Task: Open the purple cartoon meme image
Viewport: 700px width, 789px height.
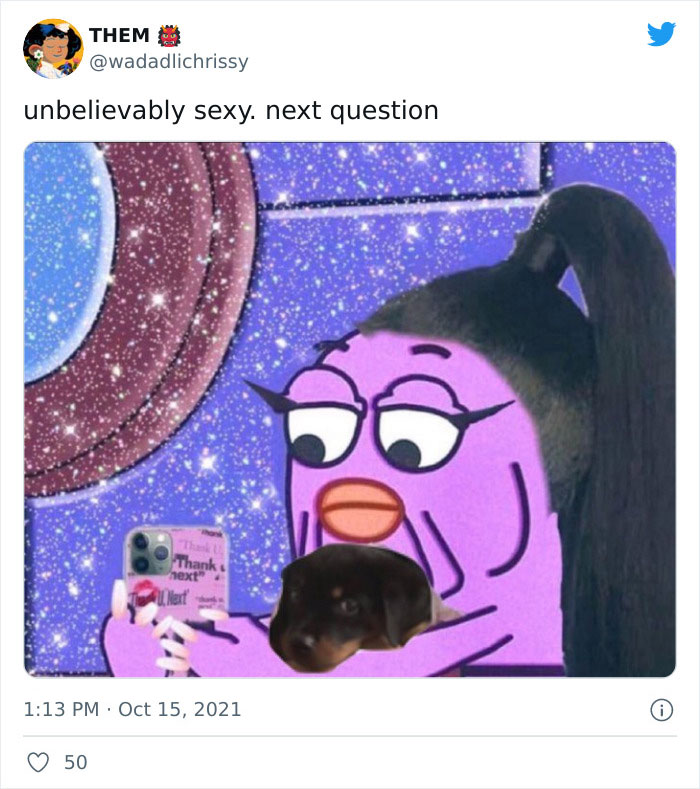Action: click(x=350, y=410)
